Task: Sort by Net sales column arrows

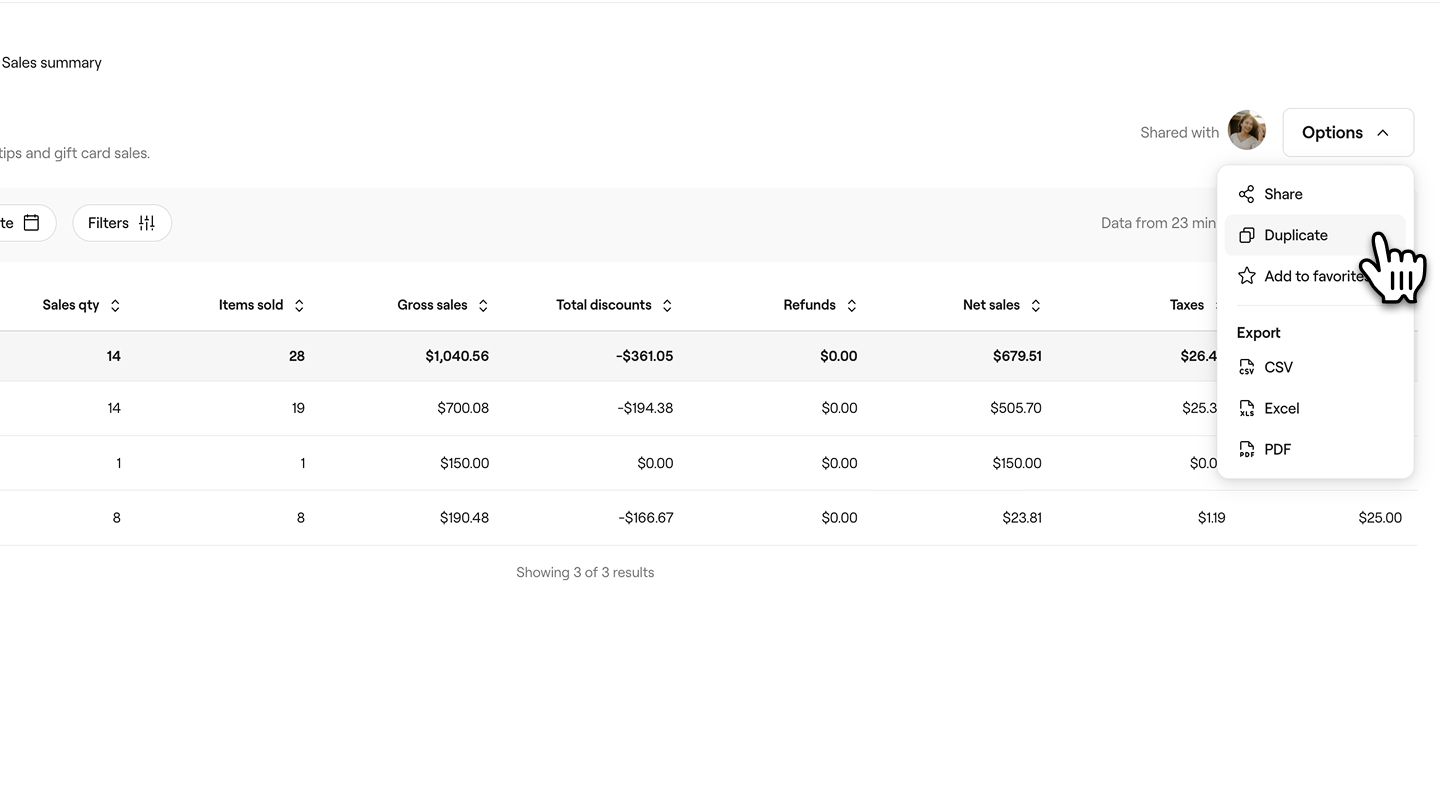Action: [x=1035, y=306]
